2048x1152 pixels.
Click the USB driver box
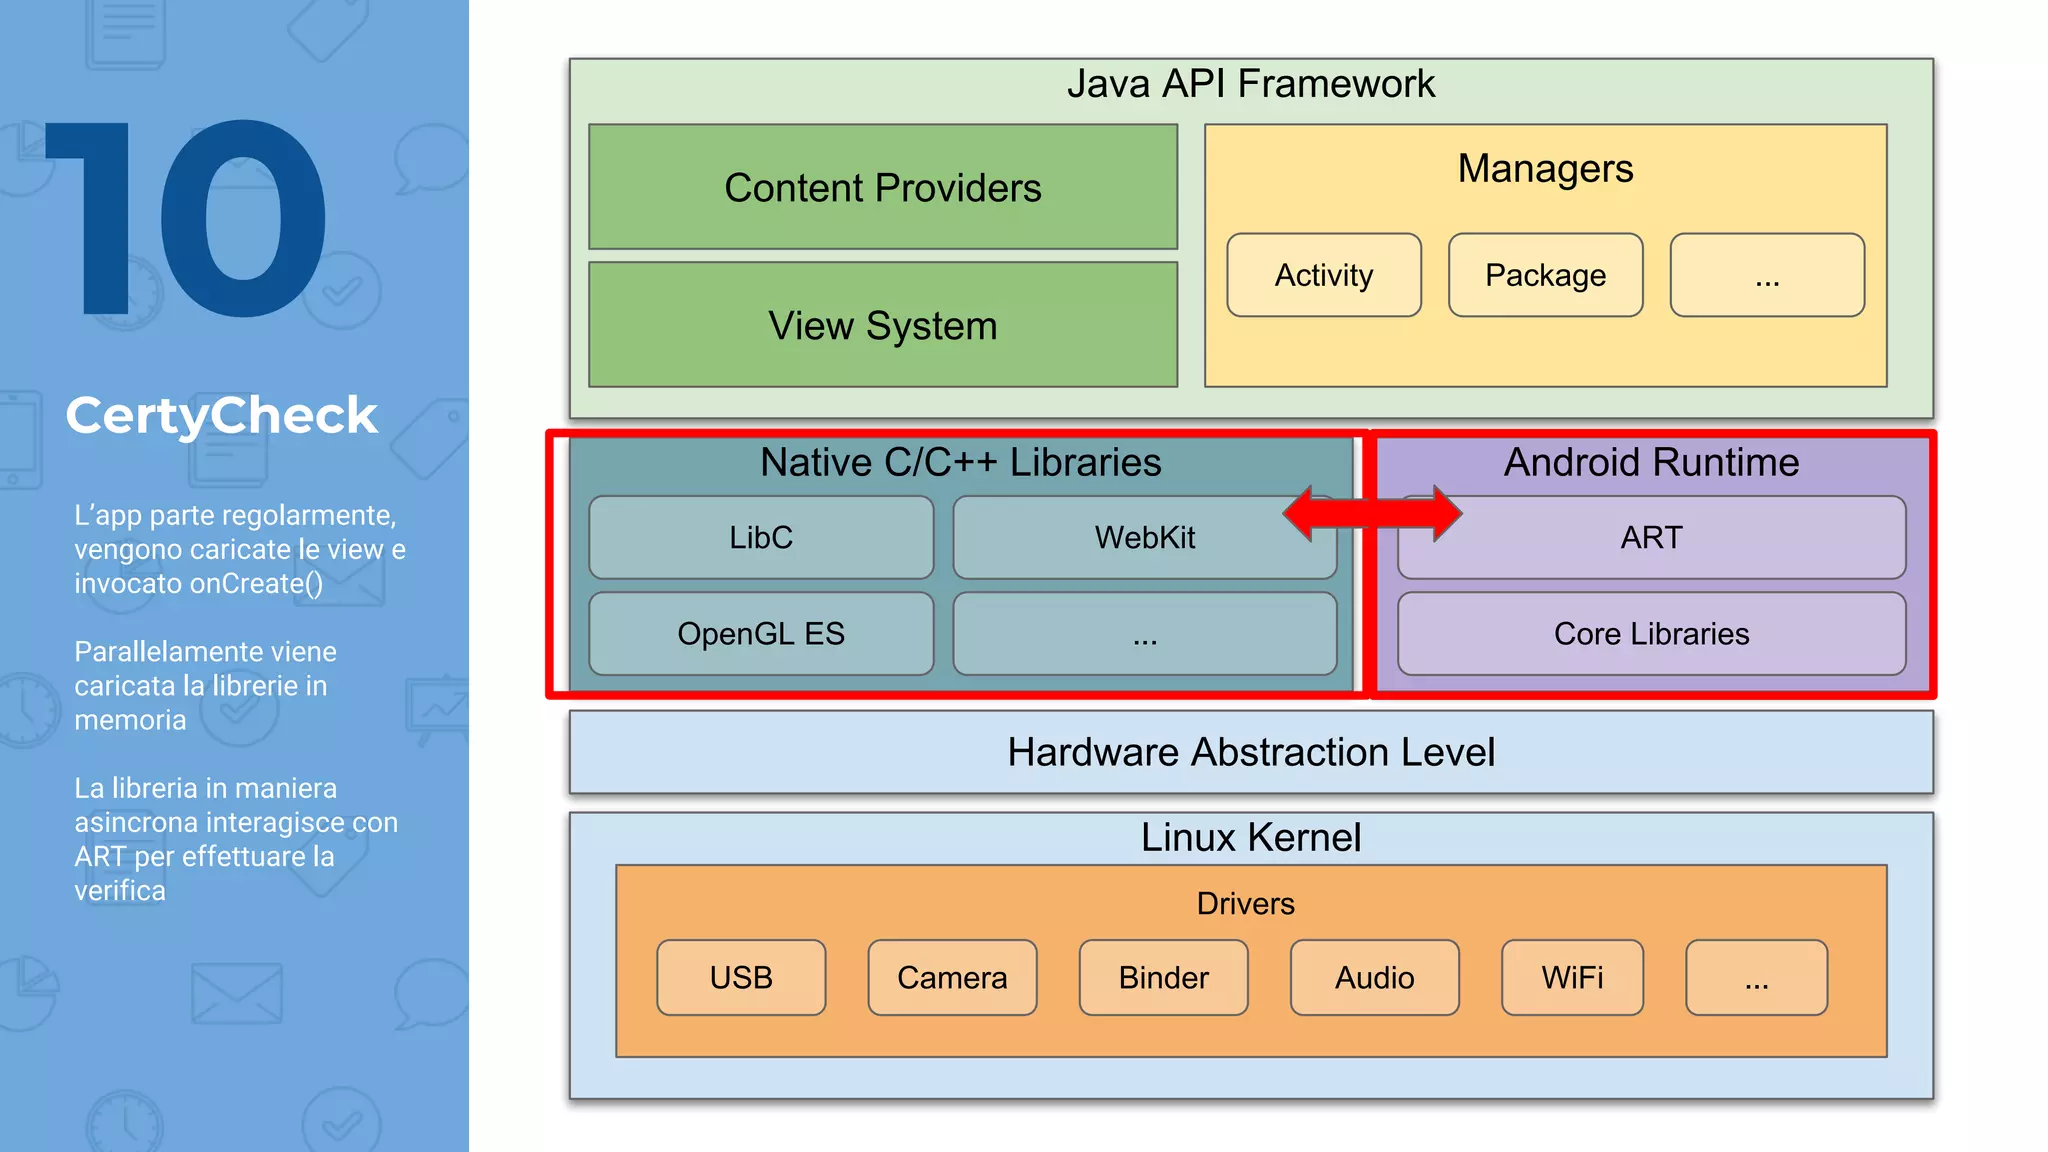pos(741,977)
